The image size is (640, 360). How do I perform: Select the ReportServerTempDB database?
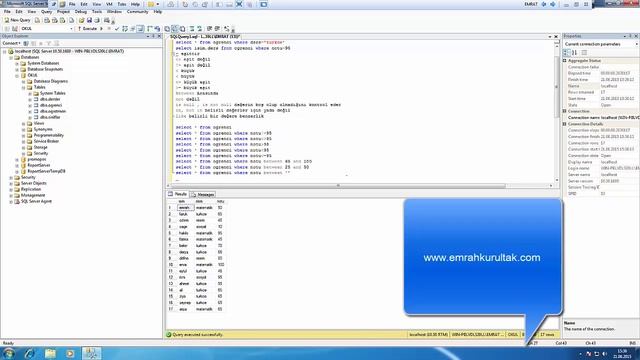point(46,171)
